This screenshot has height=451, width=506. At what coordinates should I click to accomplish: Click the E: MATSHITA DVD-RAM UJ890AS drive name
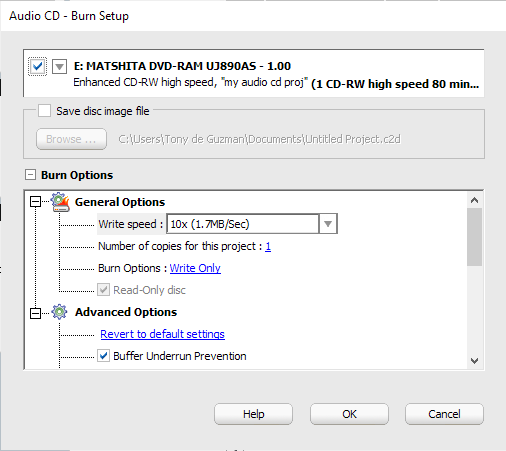pyautogui.click(x=182, y=66)
